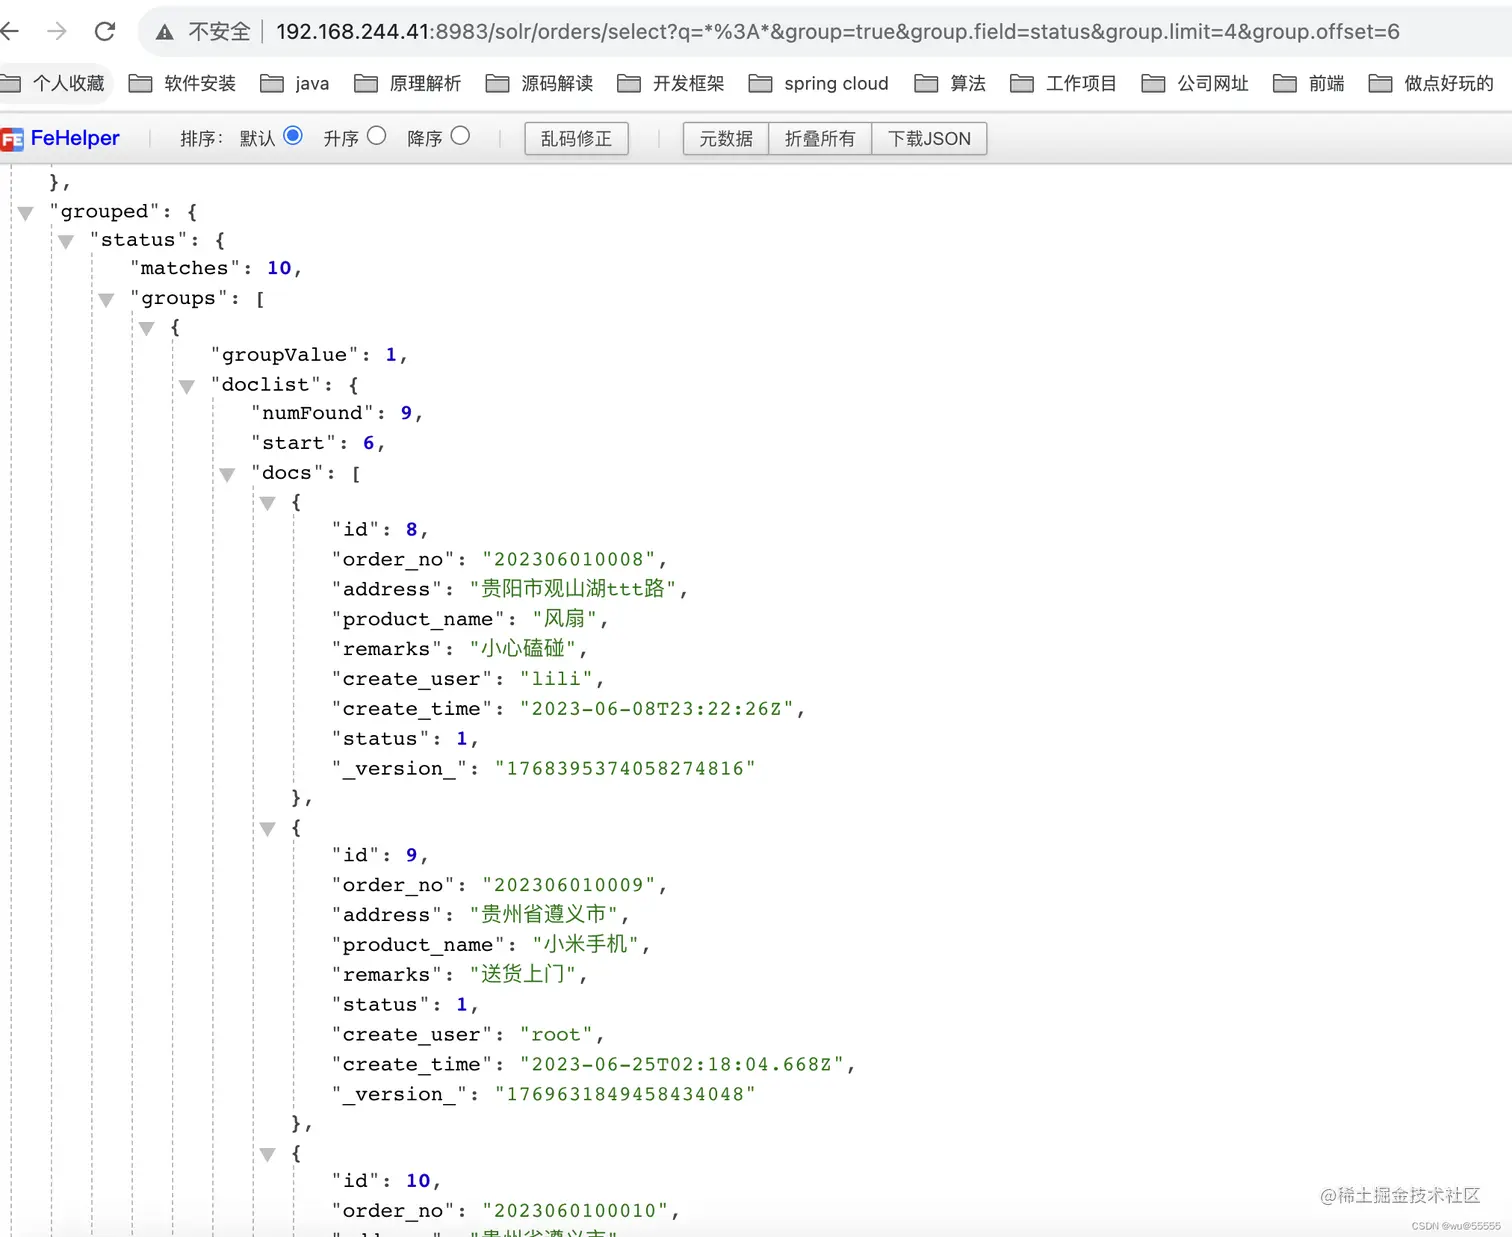Click address value 贵州省遵义市 for id 9

tap(544, 914)
